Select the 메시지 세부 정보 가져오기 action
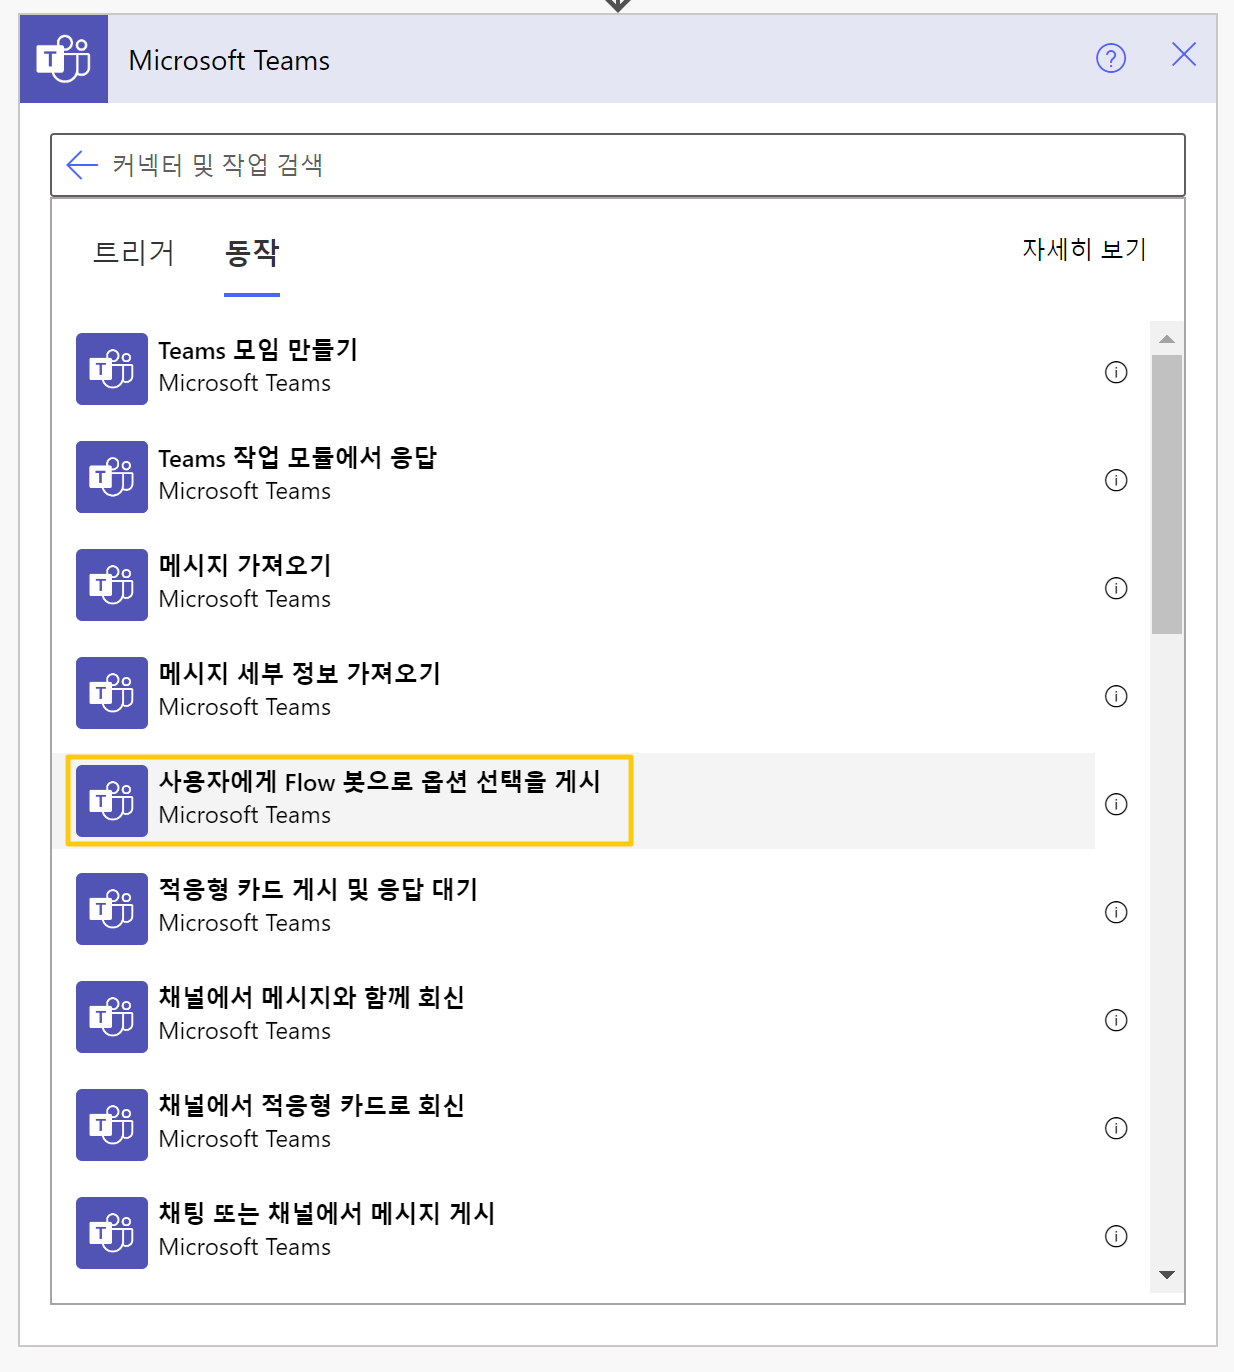Screen dimensions: 1234x1372 pos(575,693)
